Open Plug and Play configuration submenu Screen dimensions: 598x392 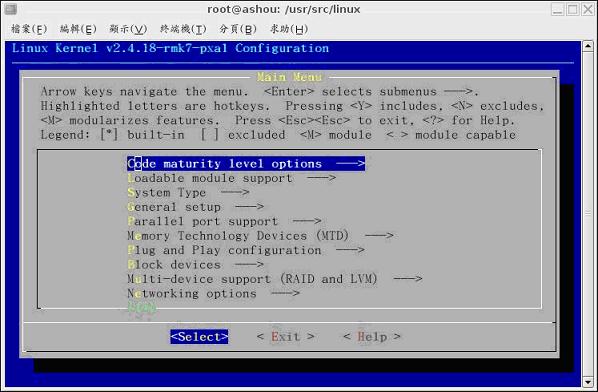pos(246,251)
